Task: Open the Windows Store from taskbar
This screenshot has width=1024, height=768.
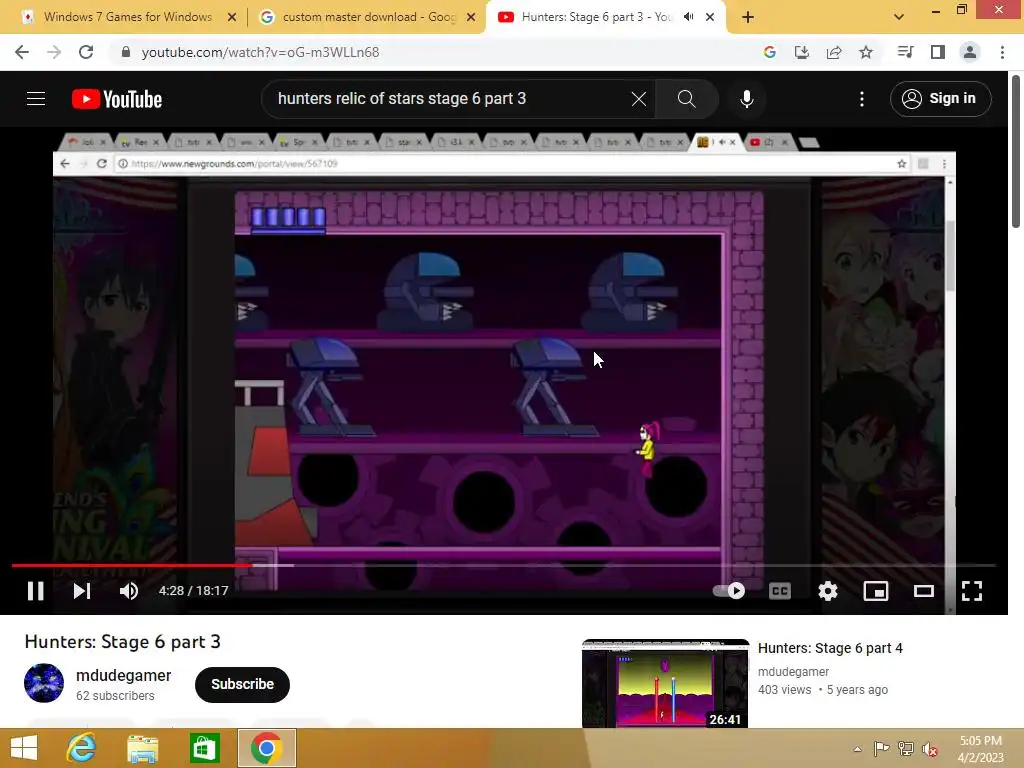Action: (x=204, y=748)
